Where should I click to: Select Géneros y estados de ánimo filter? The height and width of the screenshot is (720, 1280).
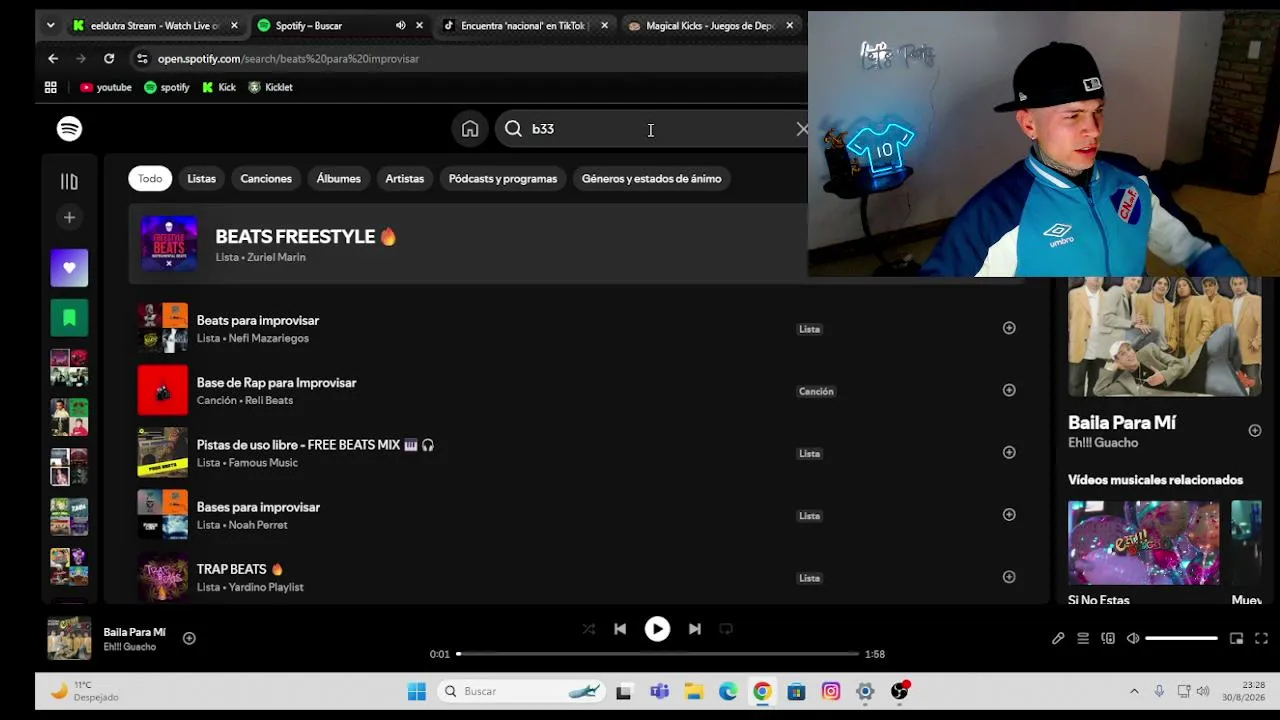pyautogui.click(x=651, y=179)
